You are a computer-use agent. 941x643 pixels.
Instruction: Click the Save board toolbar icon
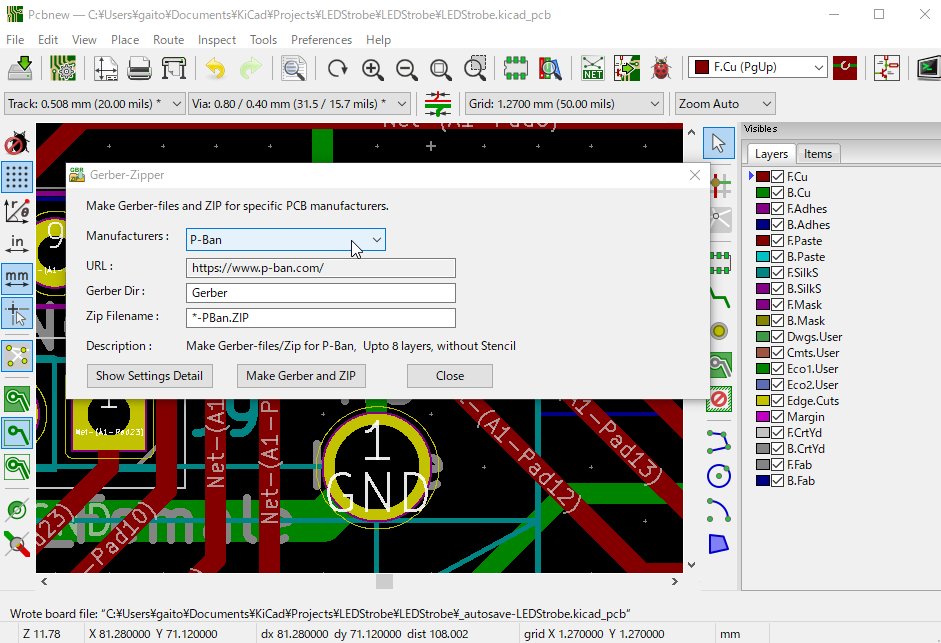(x=20, y=68)
